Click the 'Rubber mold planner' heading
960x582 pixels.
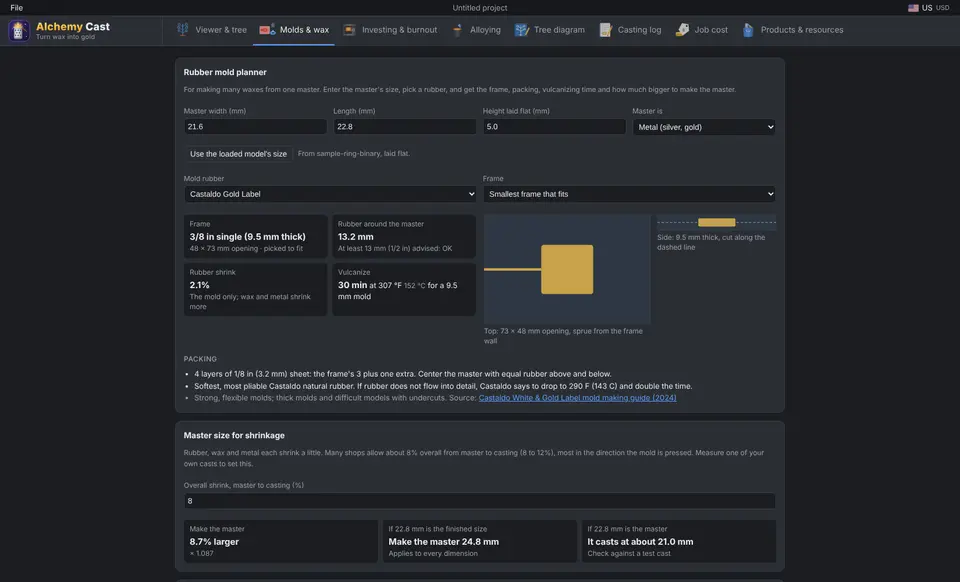coord(225,72)
